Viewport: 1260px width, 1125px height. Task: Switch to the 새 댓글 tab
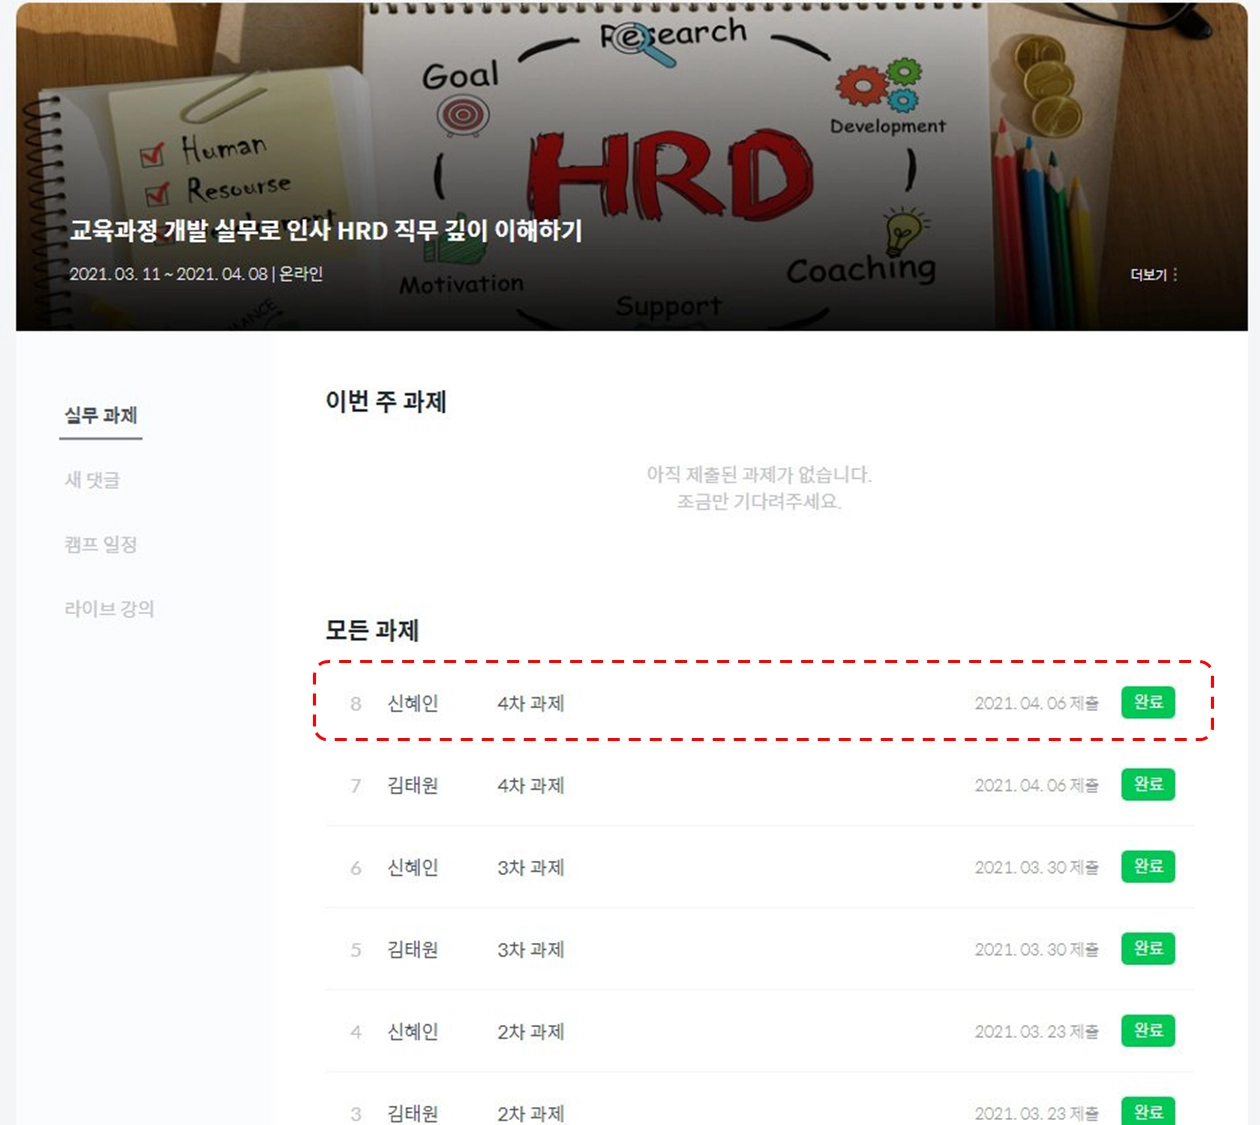[92, 480]
